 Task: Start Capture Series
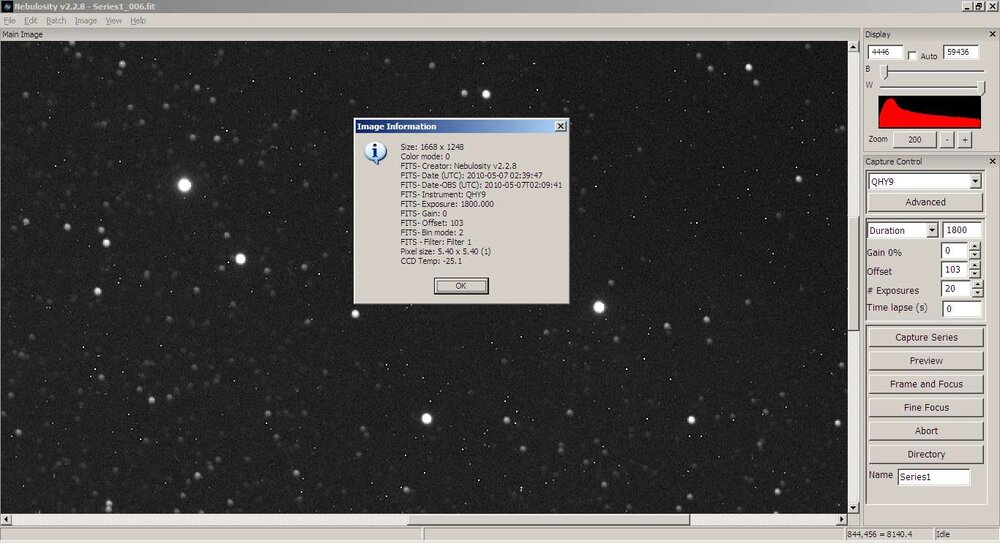tap(925, 338)
